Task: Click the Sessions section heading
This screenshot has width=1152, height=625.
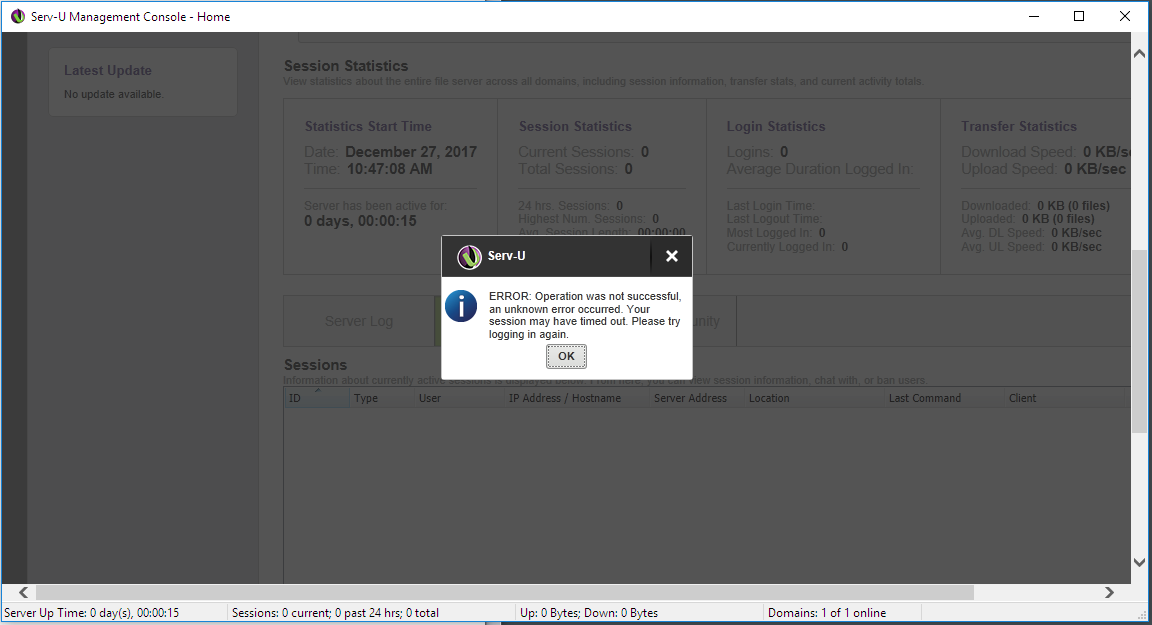Action: click(315, 365)
